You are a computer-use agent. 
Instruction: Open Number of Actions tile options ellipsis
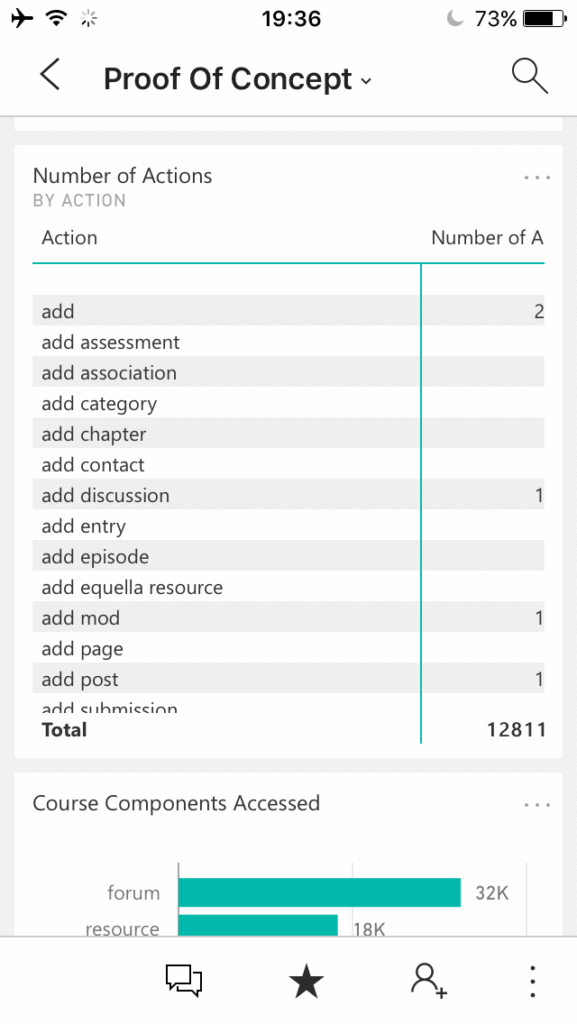coord(537,177)
